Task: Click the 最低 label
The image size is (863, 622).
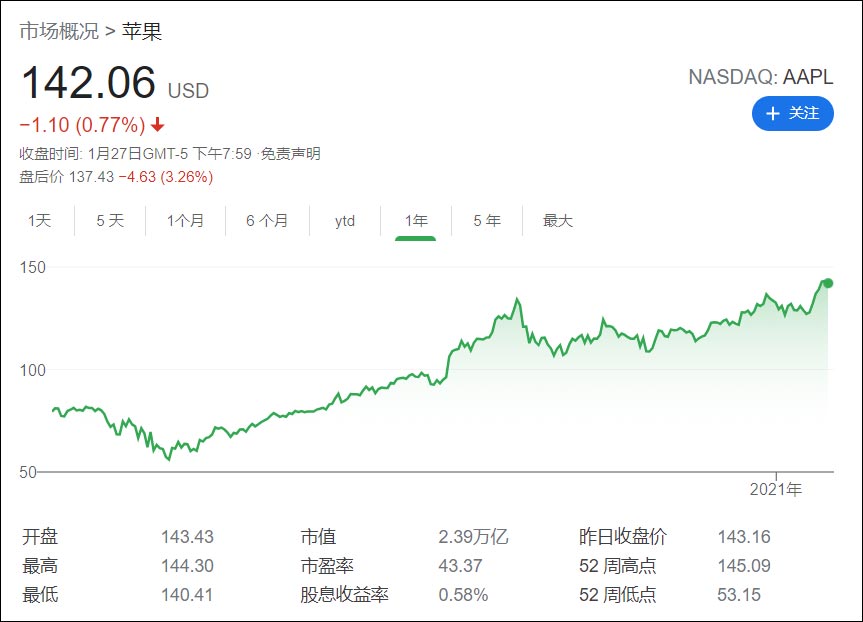Action: tap(40, 595)
